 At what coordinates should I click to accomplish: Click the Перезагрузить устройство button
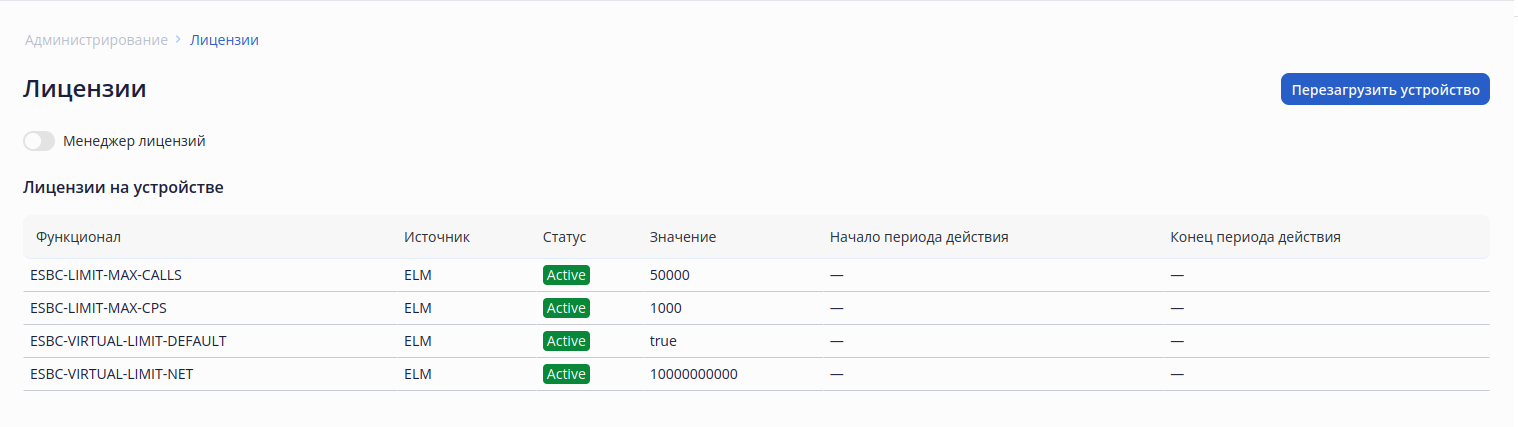[1385, 89]
